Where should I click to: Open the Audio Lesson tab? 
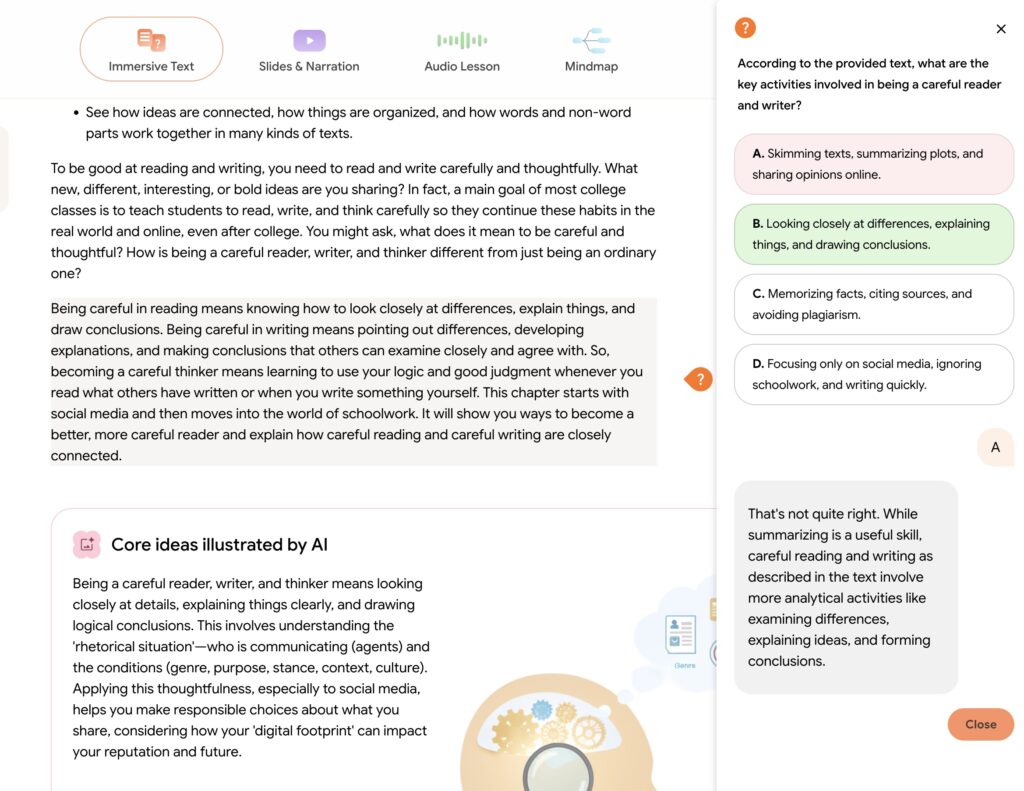click(x=462, y=66)
